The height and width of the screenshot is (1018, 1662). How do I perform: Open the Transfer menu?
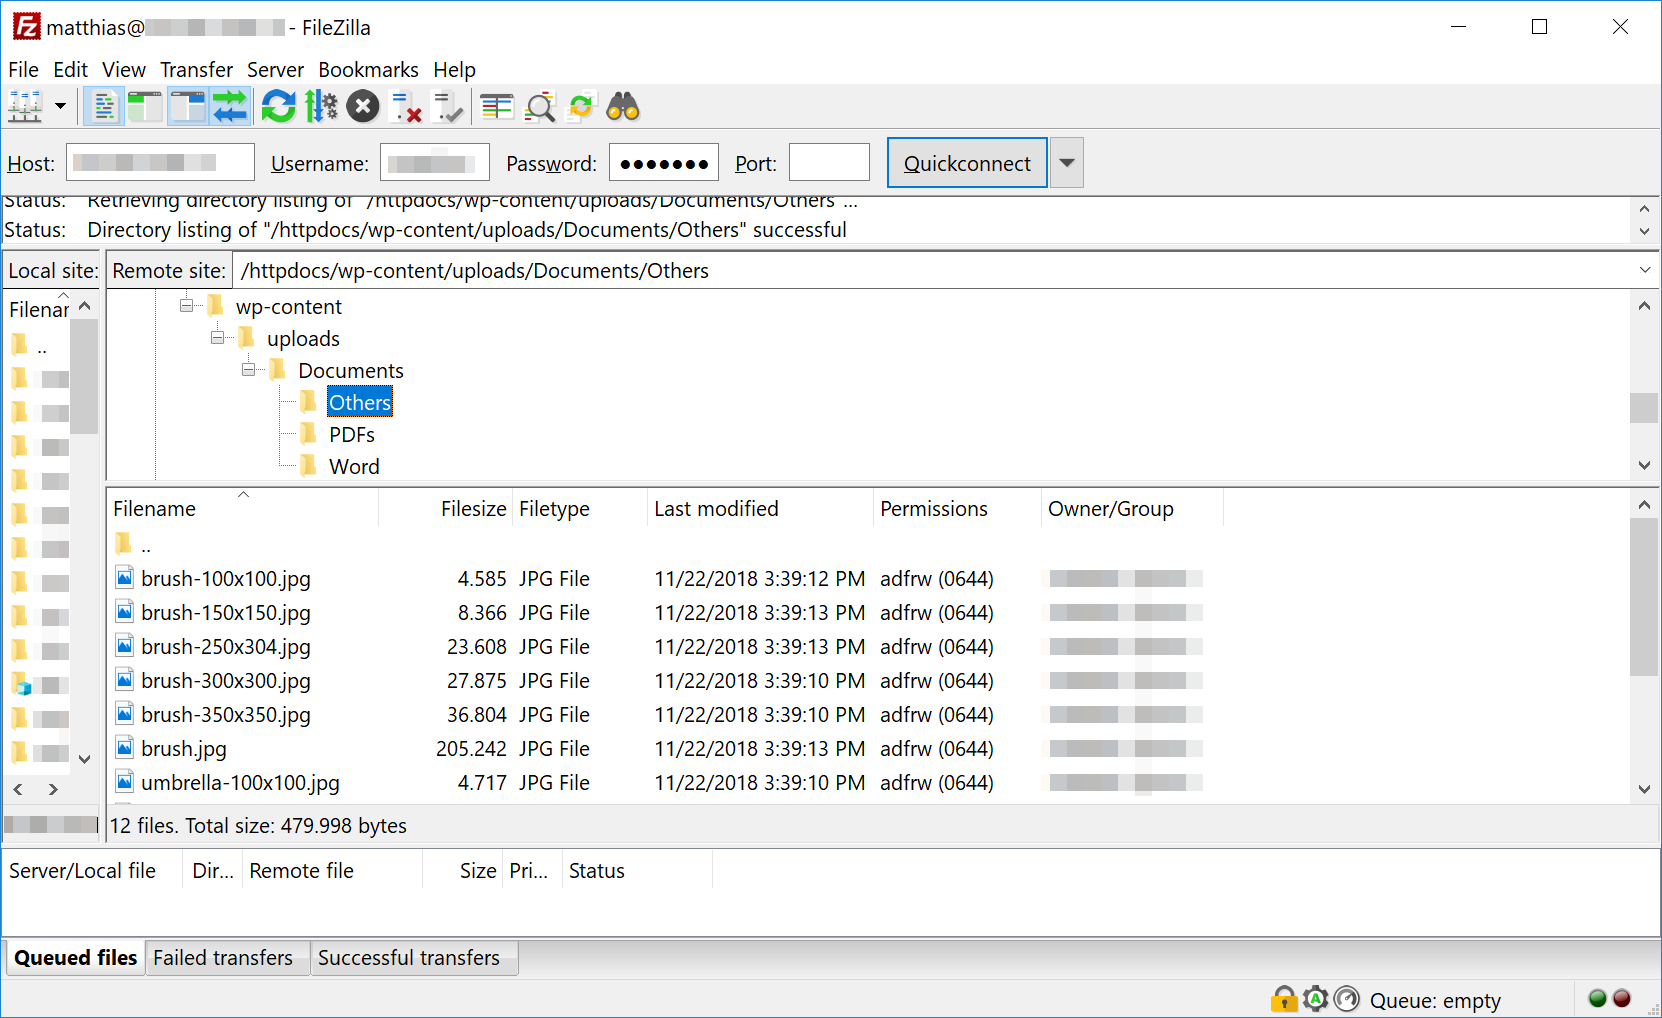pos(196,70)
